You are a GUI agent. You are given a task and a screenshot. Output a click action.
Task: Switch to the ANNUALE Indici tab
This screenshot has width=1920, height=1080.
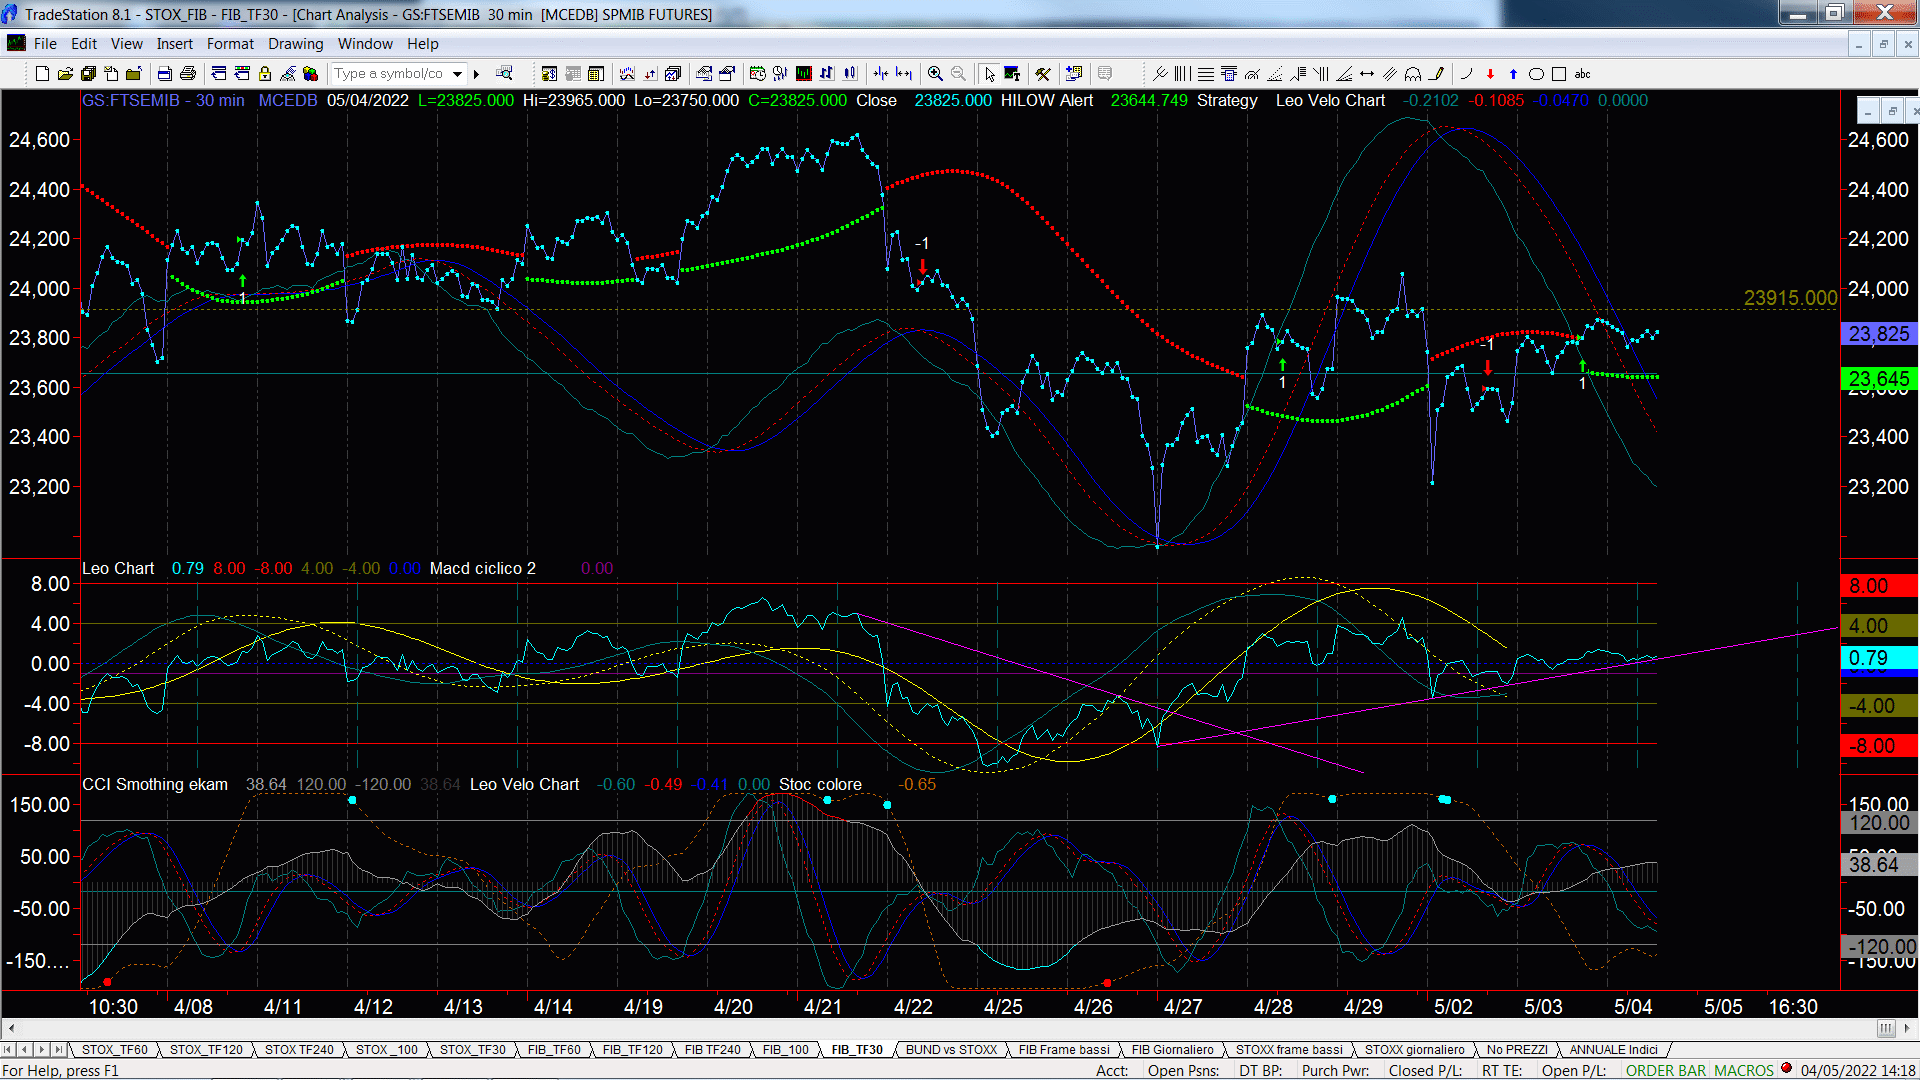(1613, 1049)
